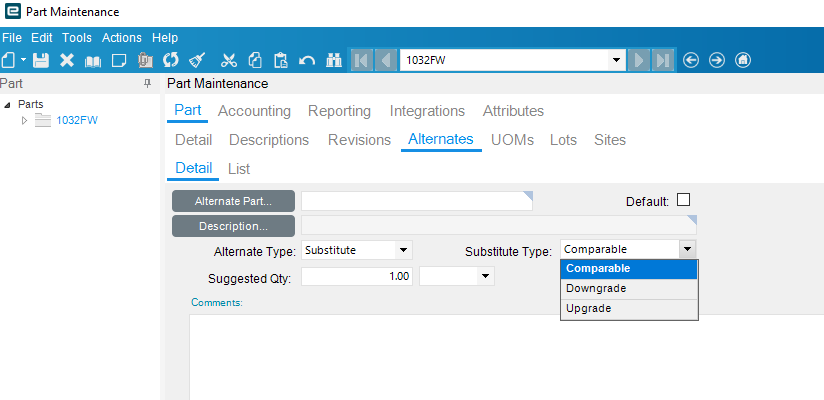Viewport: 824px width, 400px height.
Task: Click the Home icon in toolbar
Action: 743,60
